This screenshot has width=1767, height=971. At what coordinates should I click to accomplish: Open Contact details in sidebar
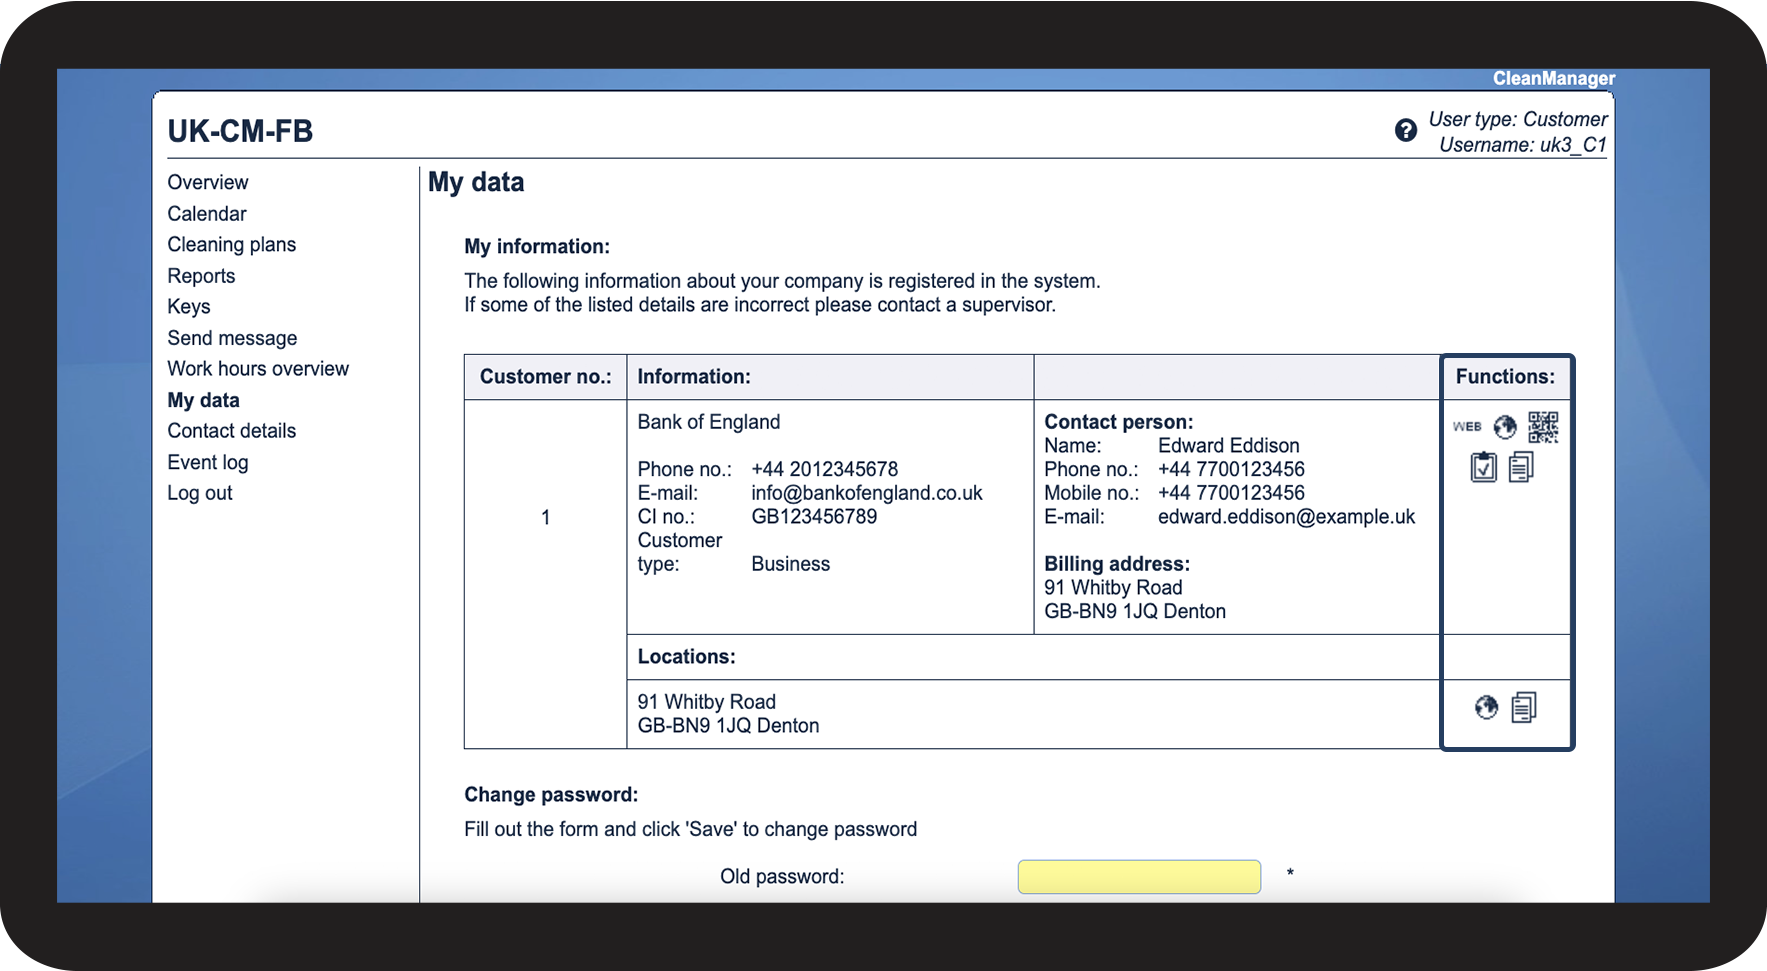tap(232, 431)
